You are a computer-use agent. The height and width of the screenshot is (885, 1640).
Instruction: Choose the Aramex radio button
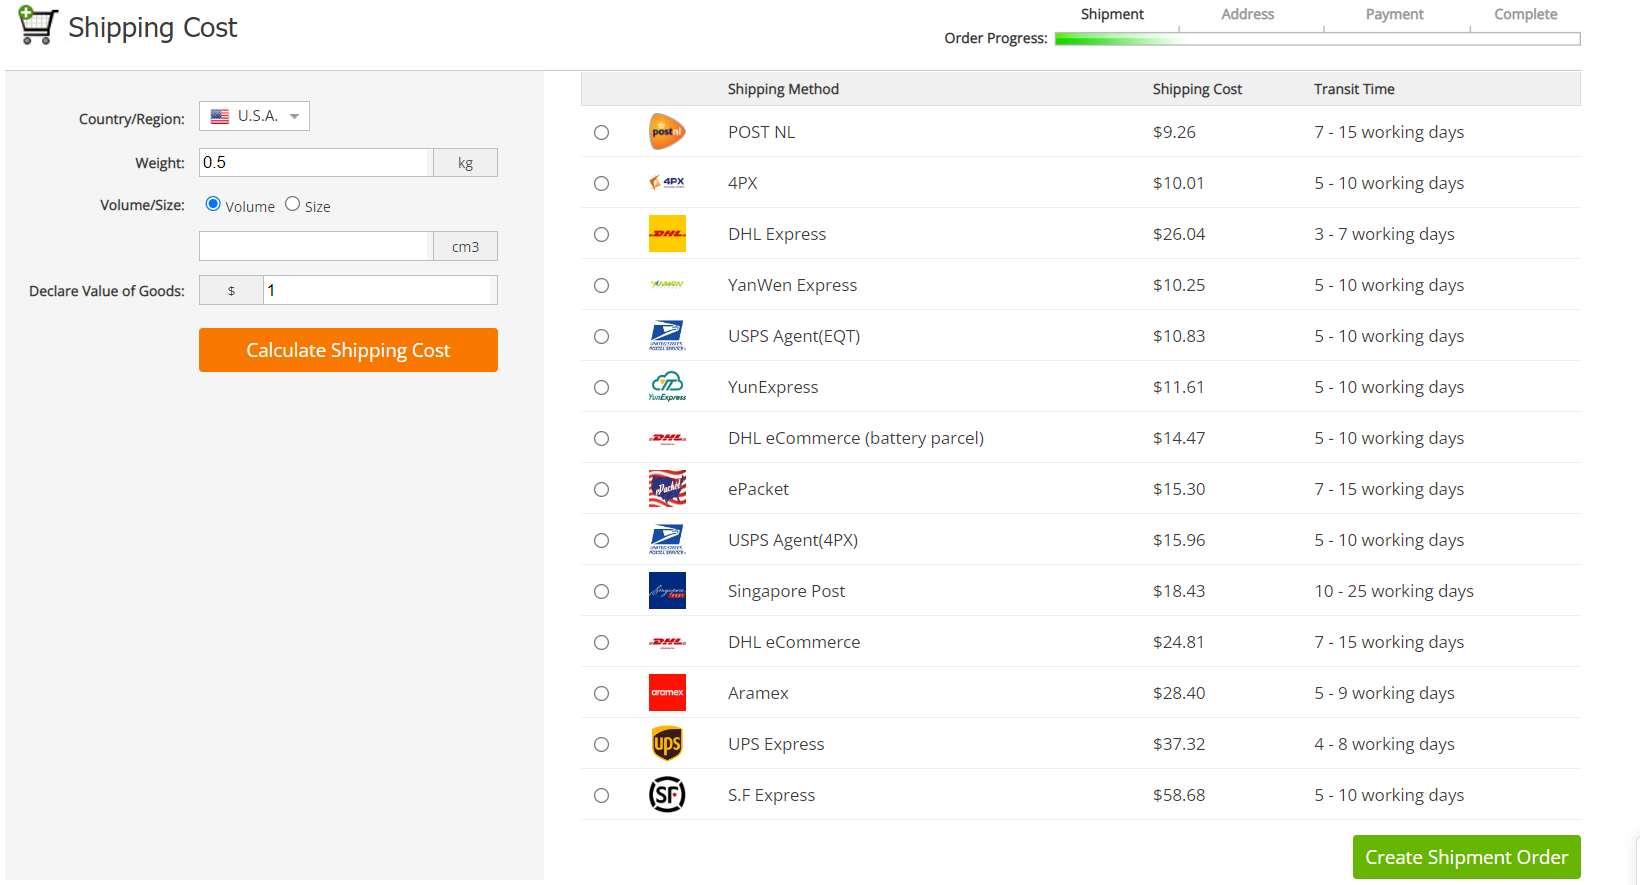click(601, 693)
